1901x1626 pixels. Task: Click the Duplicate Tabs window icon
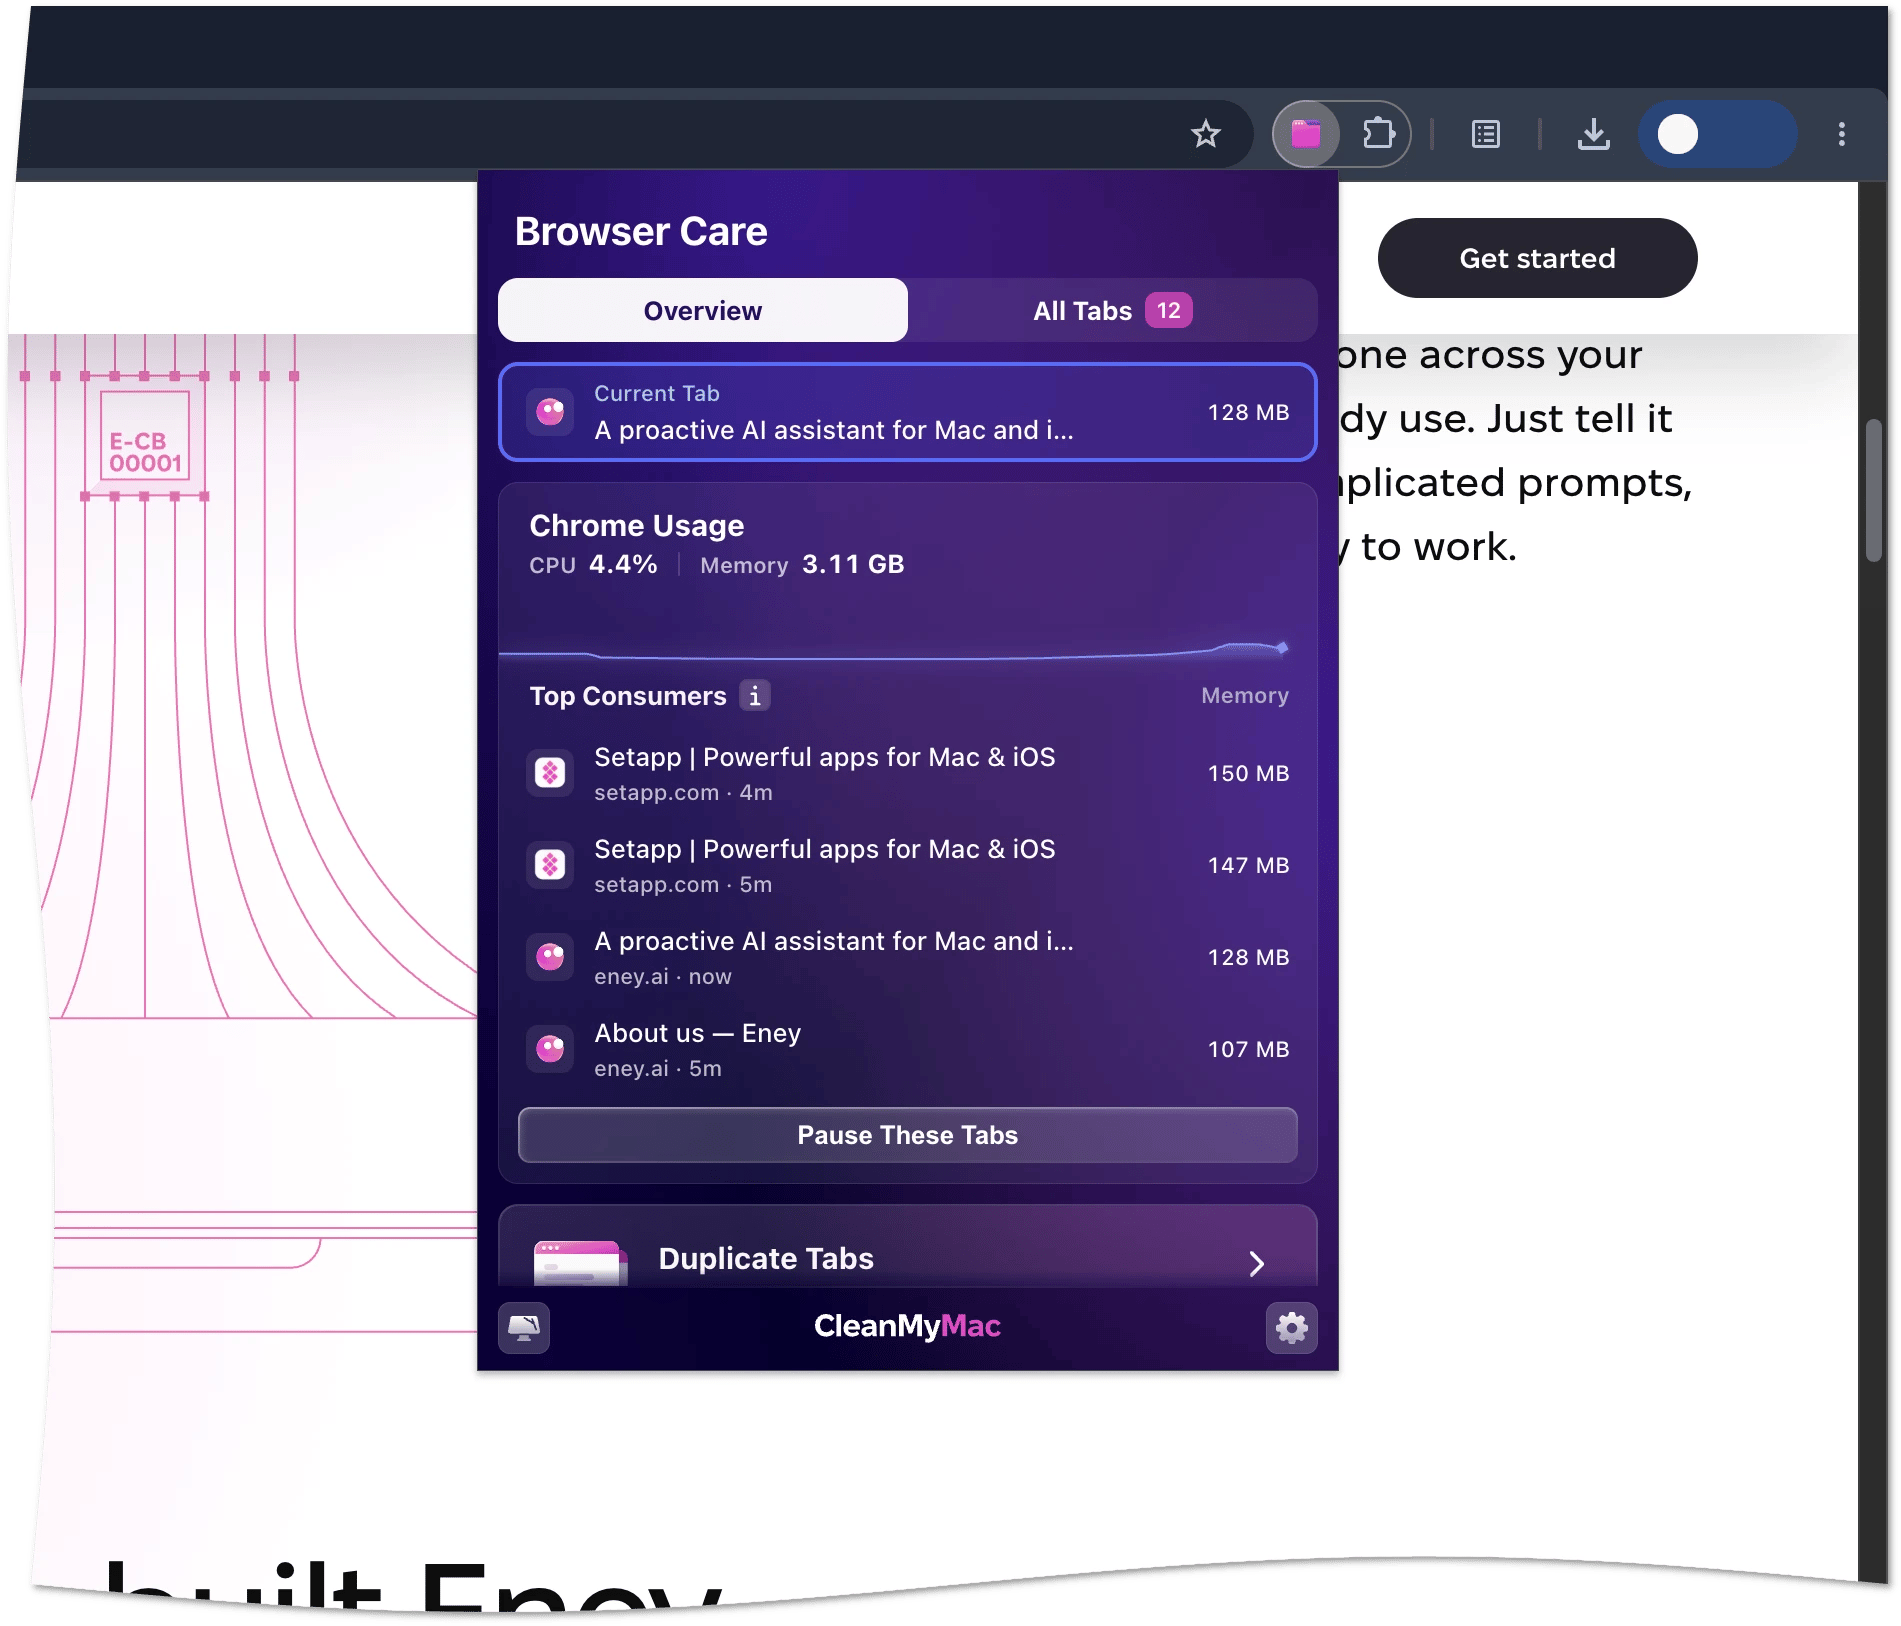580,1262
